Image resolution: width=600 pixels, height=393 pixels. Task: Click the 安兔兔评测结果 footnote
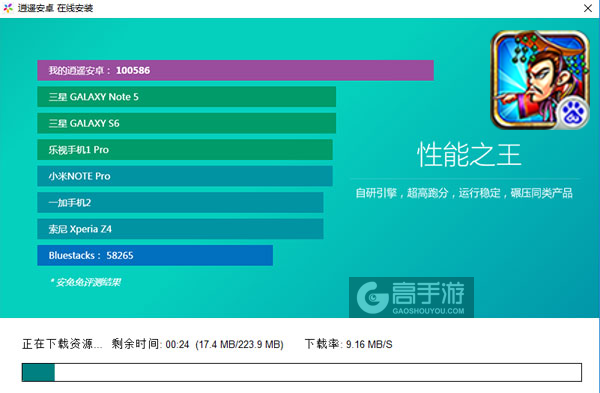[86, 282]
